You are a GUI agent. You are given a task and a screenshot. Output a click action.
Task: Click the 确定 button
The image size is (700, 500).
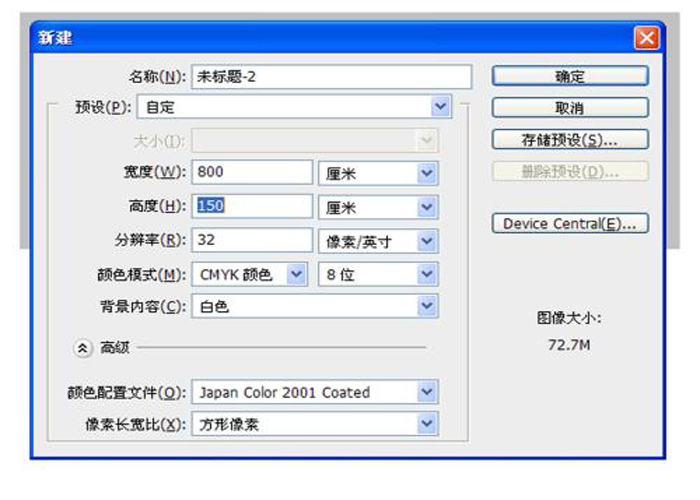[570, 76]
